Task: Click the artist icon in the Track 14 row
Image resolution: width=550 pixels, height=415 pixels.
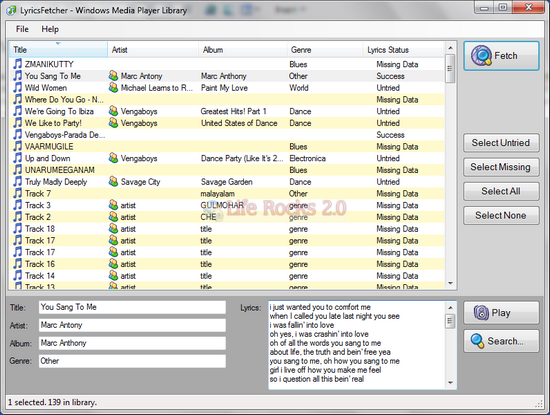Action: click(x=113, y=275)
